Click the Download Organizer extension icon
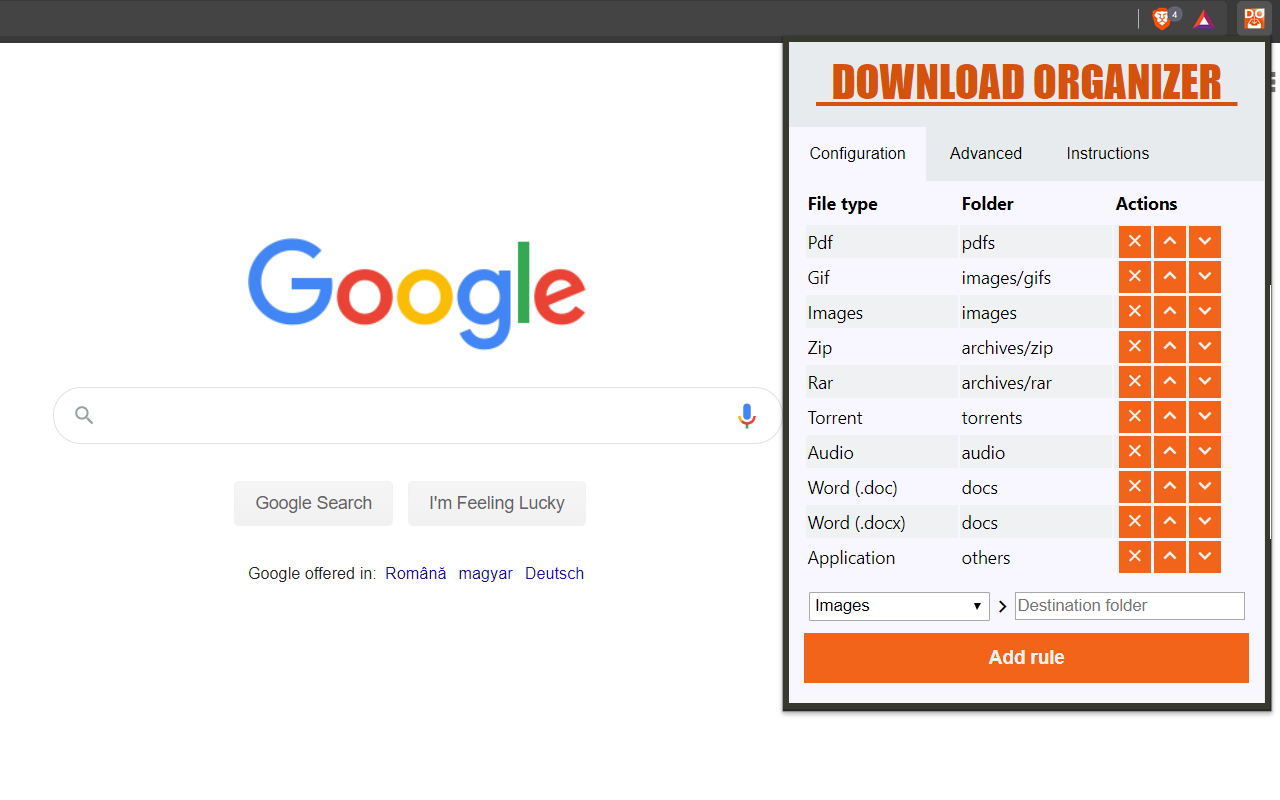Viewport: 1280px width, 800px height. tap(1254, 18)
